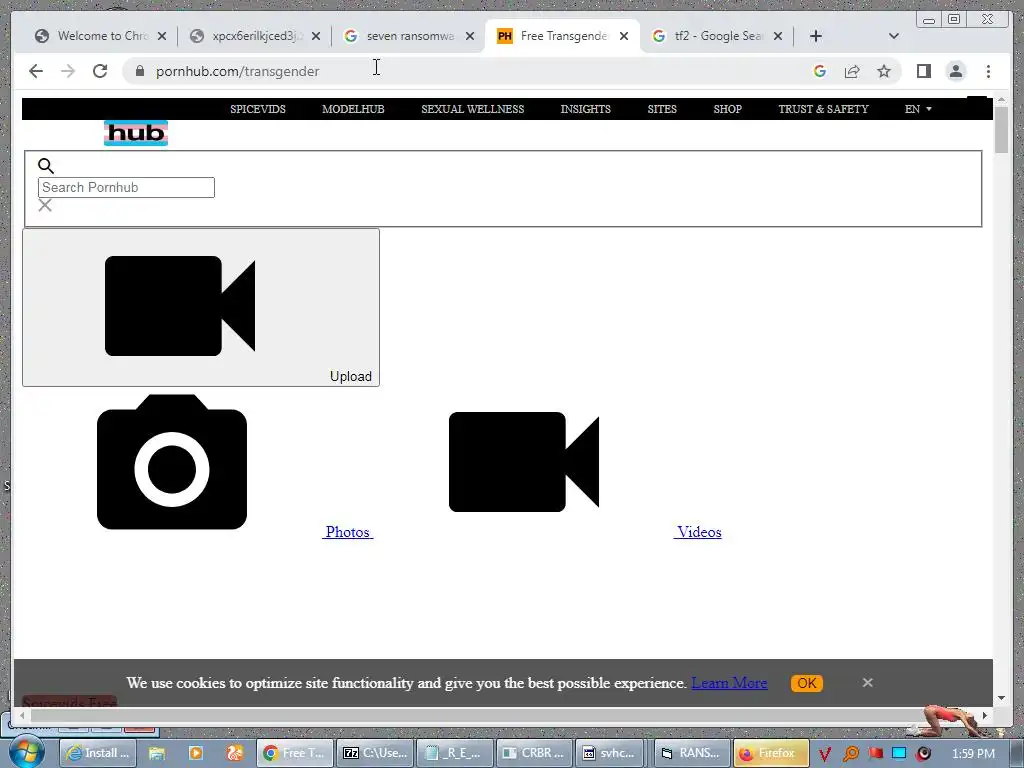Open the side panel icon
The image size is (1024, 768).
923,71
